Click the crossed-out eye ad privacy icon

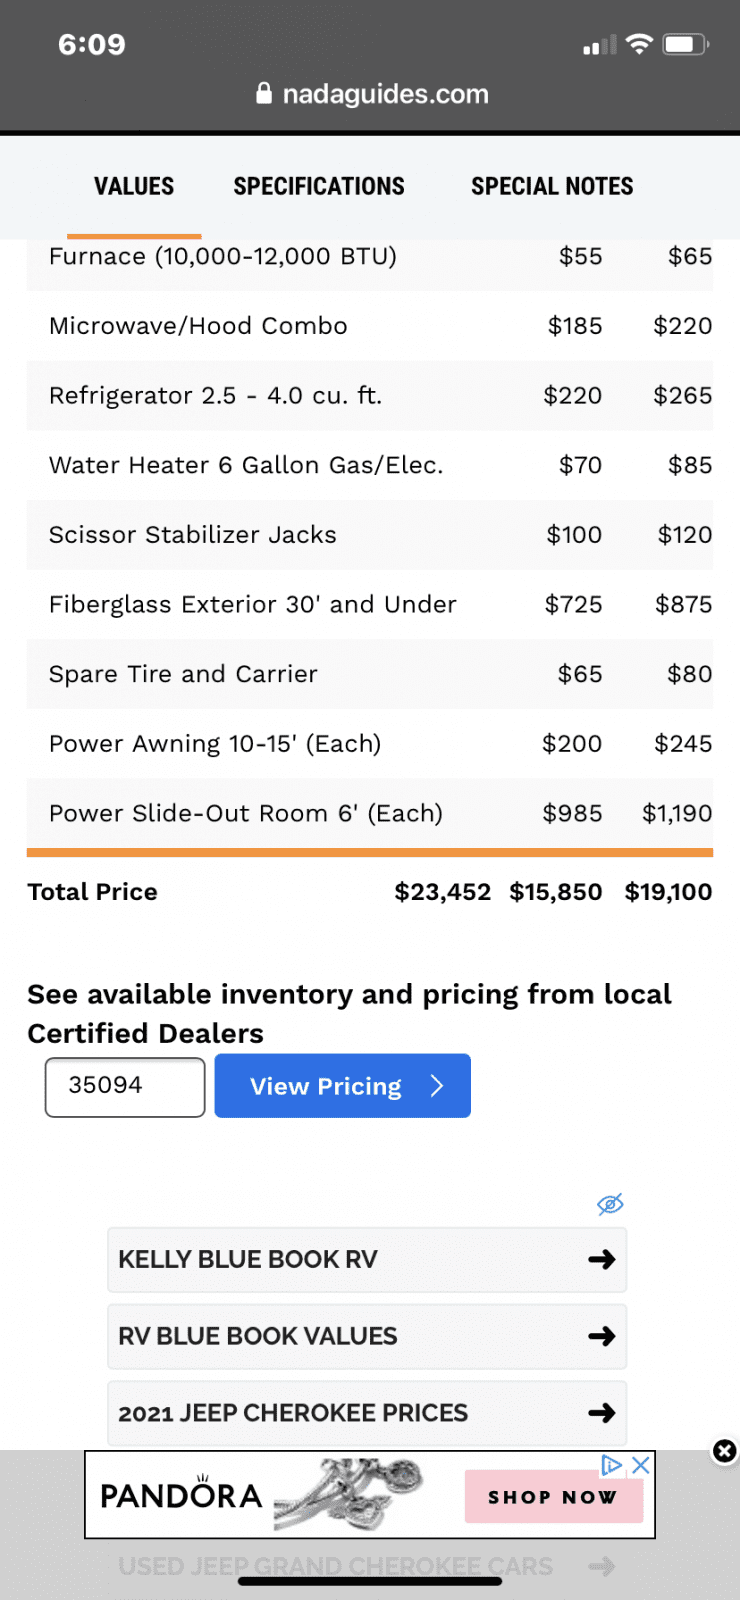click(610, 1204)
